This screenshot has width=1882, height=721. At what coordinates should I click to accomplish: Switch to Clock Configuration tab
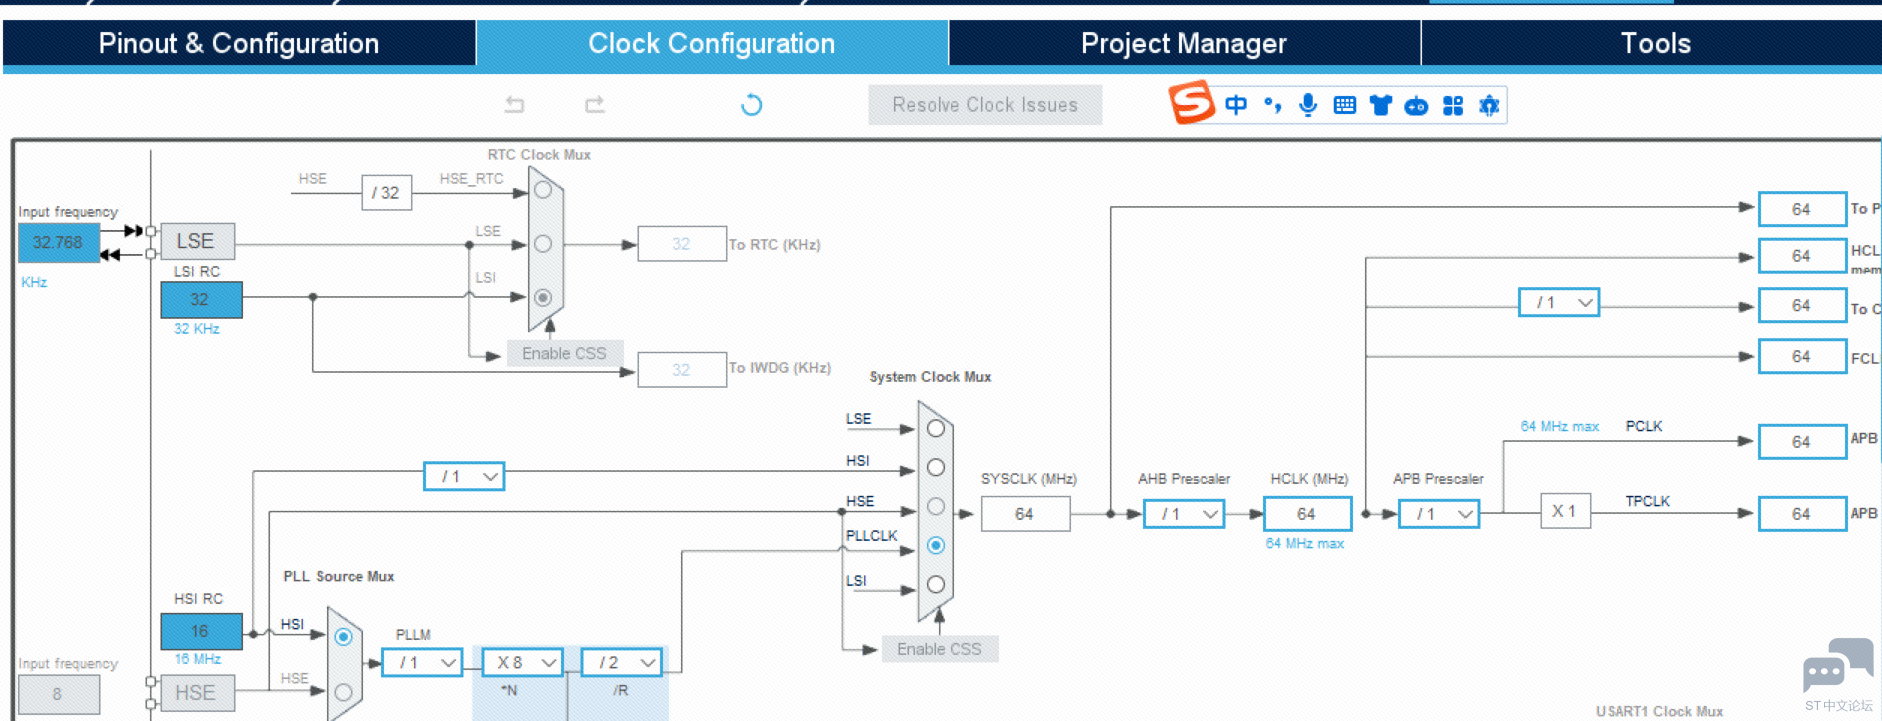click(712, 43)
